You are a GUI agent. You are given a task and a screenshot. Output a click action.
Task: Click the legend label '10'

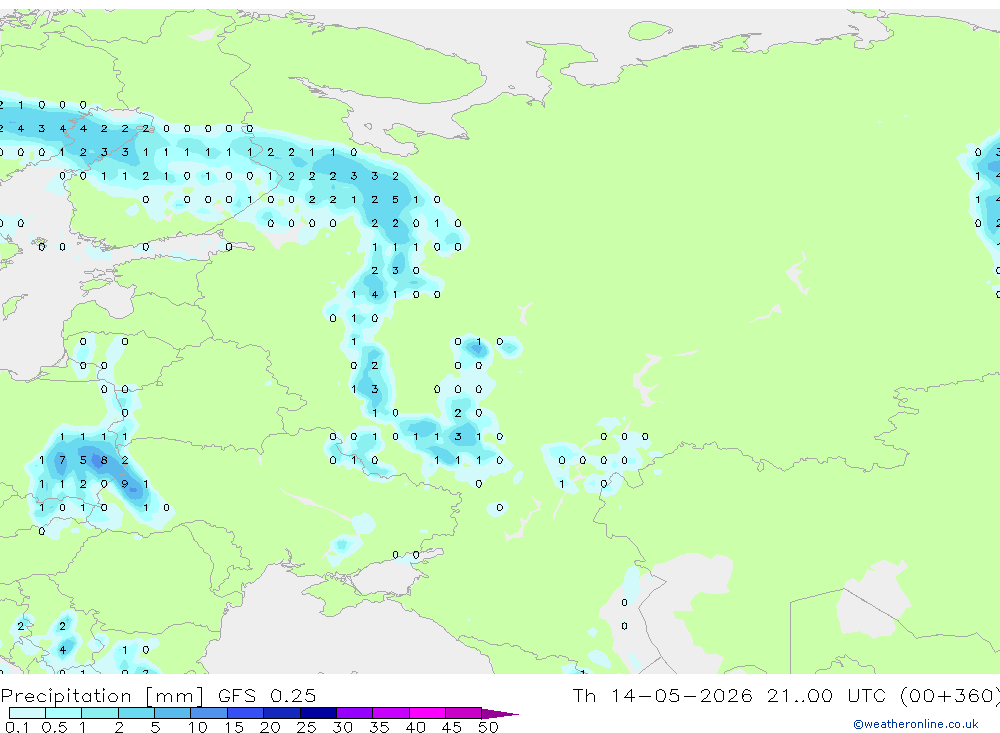click(198, 727)
